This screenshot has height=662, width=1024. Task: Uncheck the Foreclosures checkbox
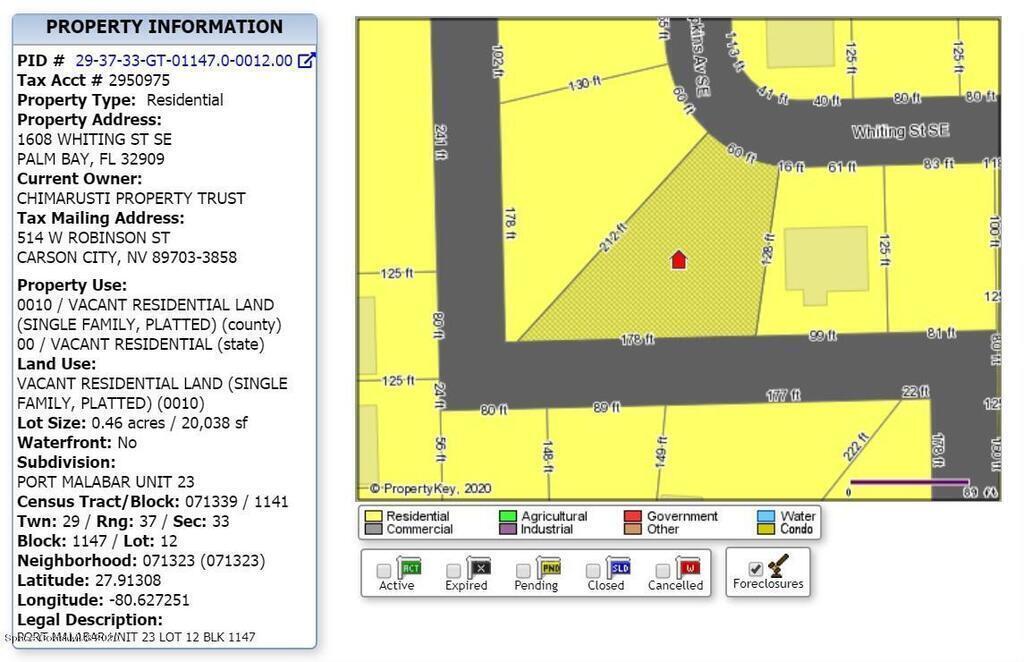[755, 569]
